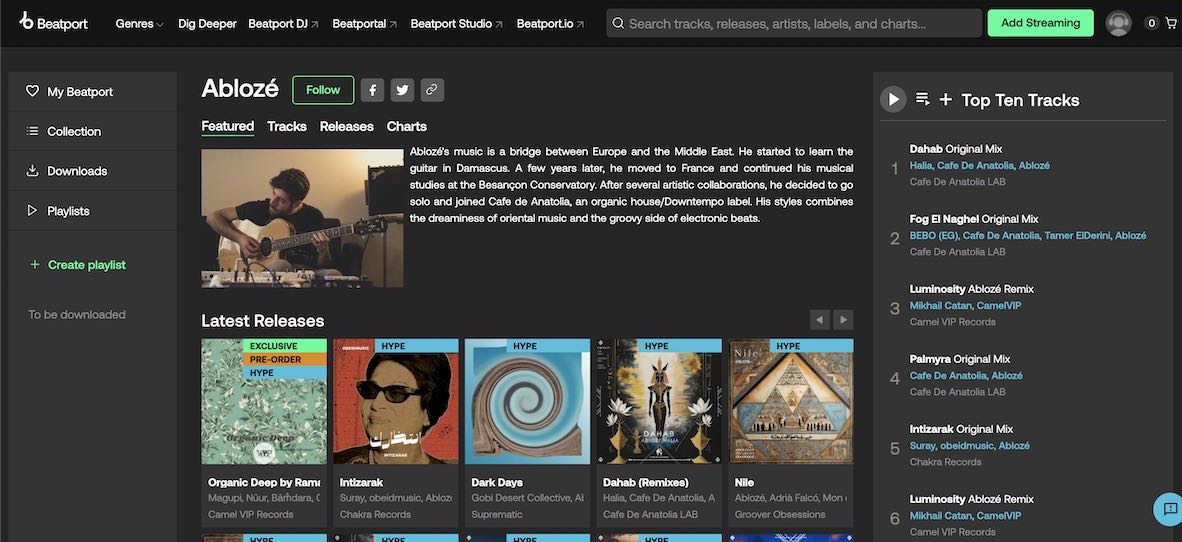The width and height of the screenshot is (1182, 542).
Task: Select the Featured tab
Action: (228, 127)
